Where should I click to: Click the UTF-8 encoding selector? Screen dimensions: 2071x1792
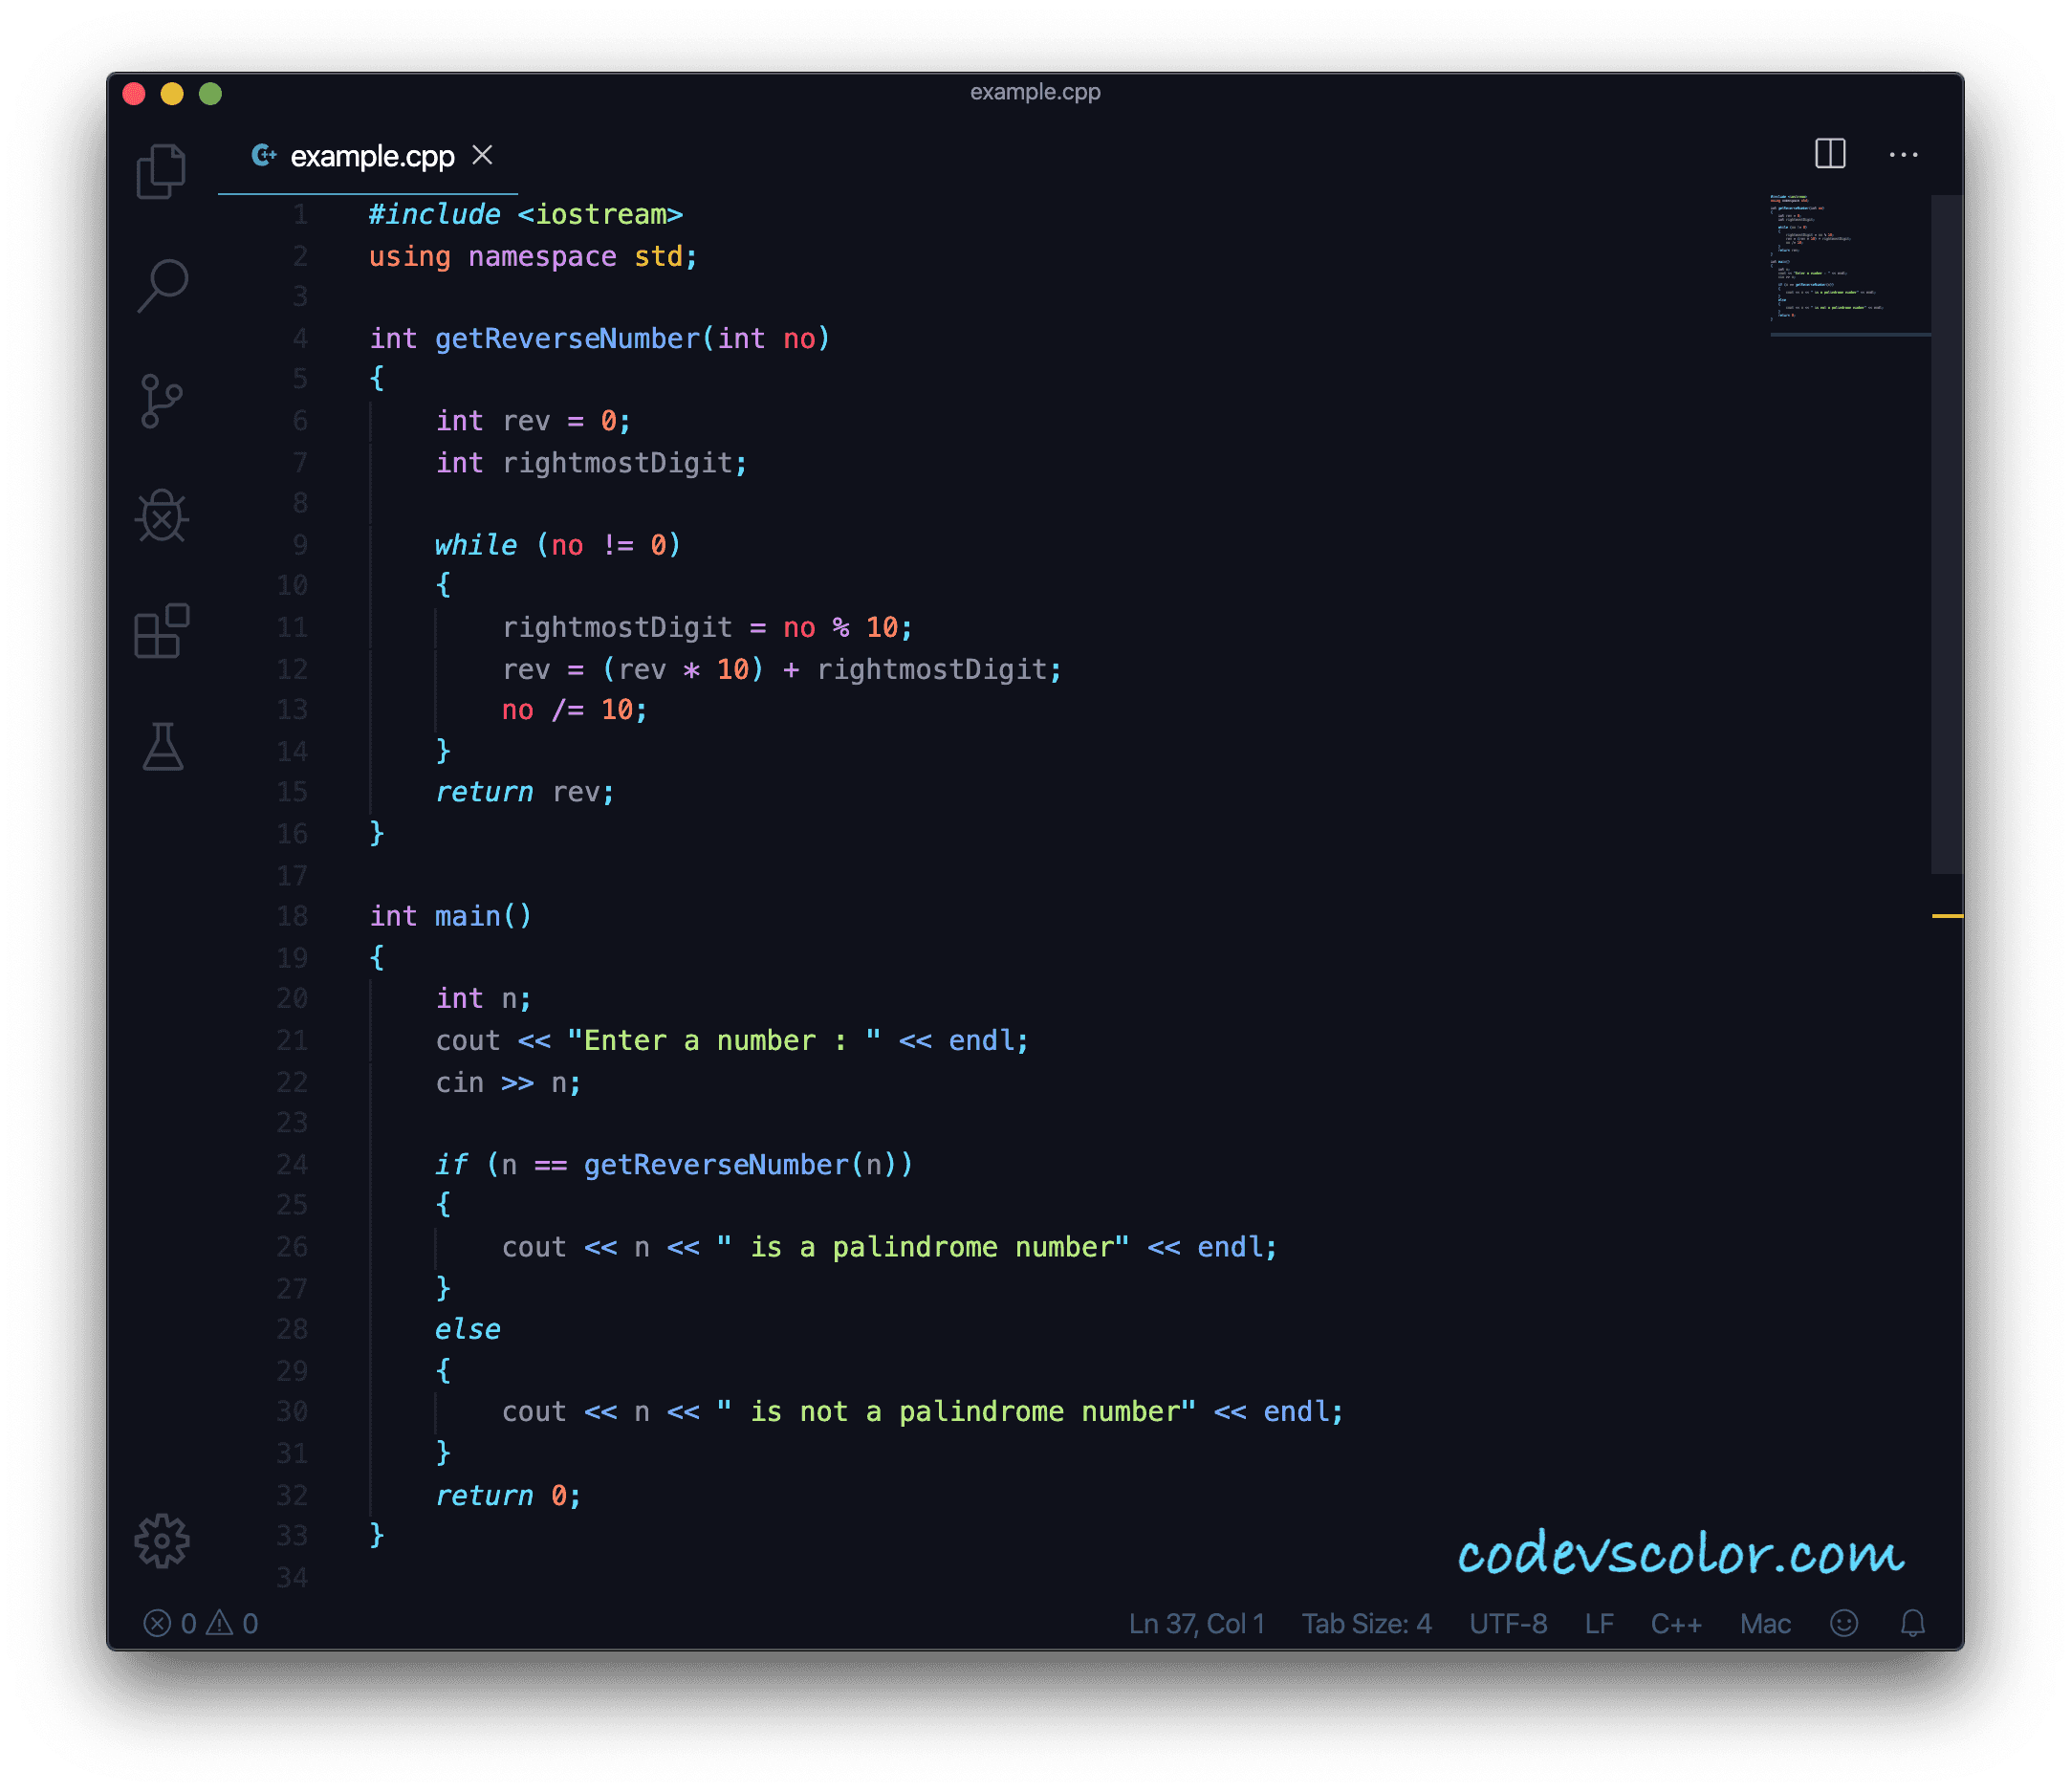(x=1508, y=1623)
